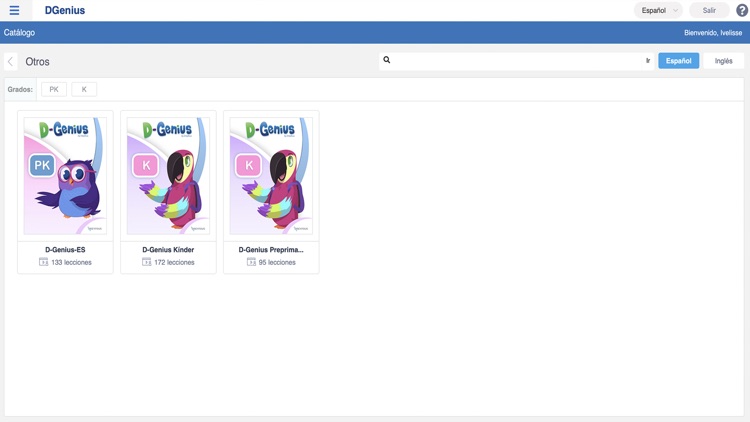Click the '133 lecciones' text

(71, 262)
